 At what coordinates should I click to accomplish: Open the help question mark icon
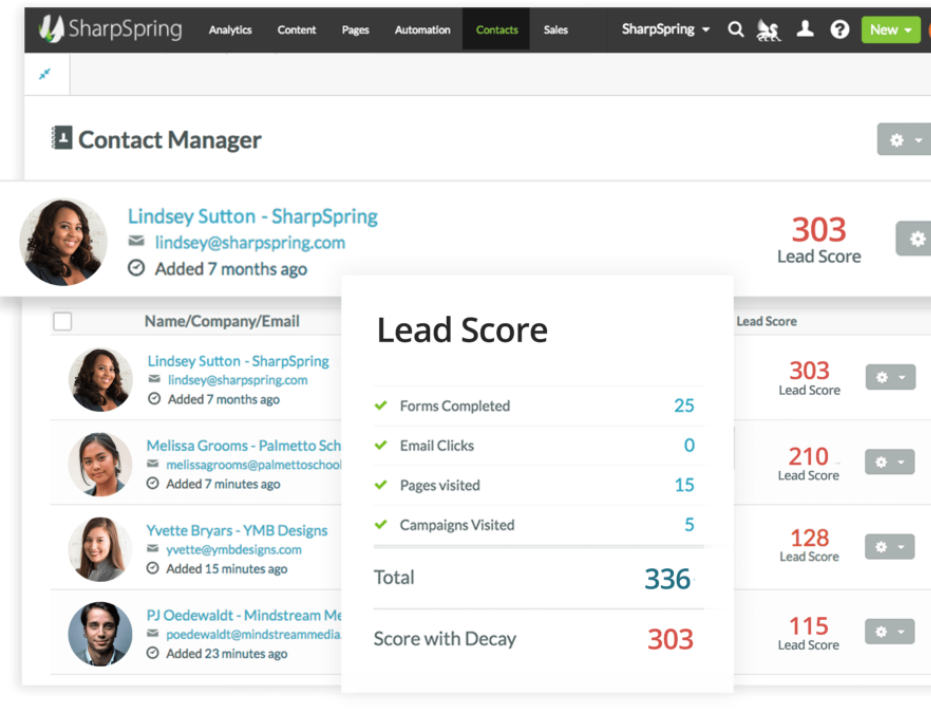(x=840, y=29)
